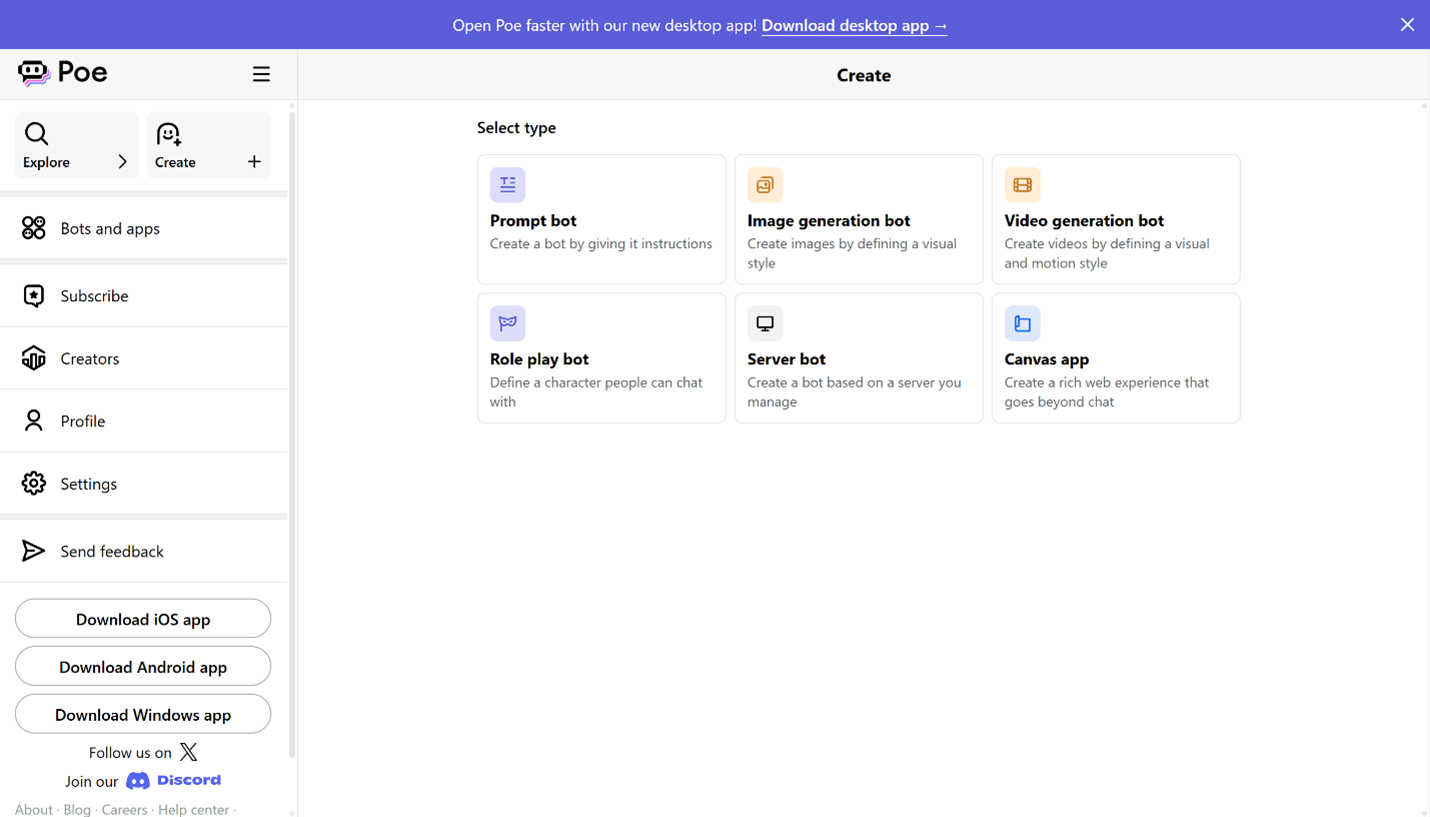The image size is (1430, 817).
Task: Click the Explore label text
Action: click(x=46, y=162)
